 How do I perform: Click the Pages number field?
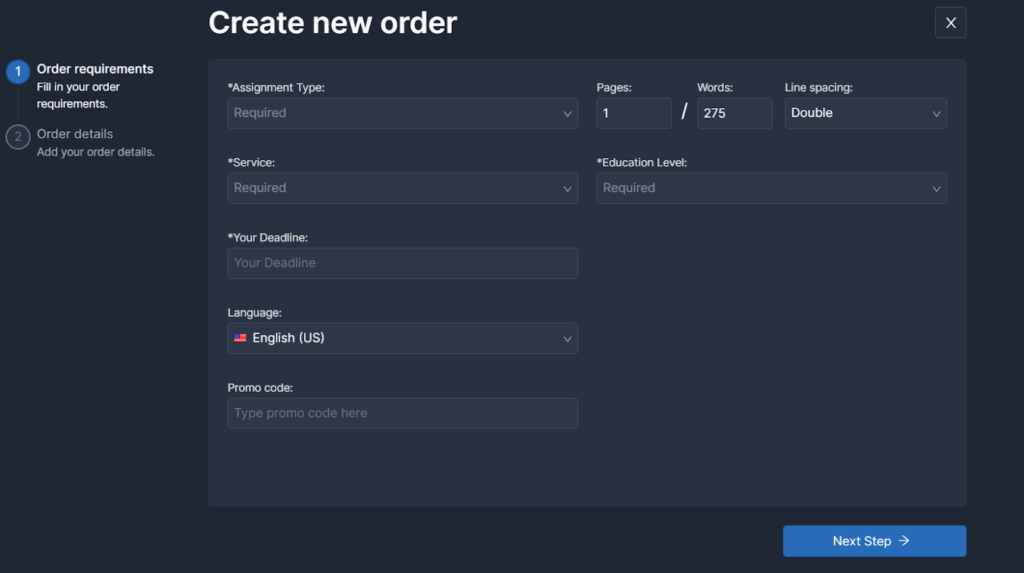click(633, 113)
